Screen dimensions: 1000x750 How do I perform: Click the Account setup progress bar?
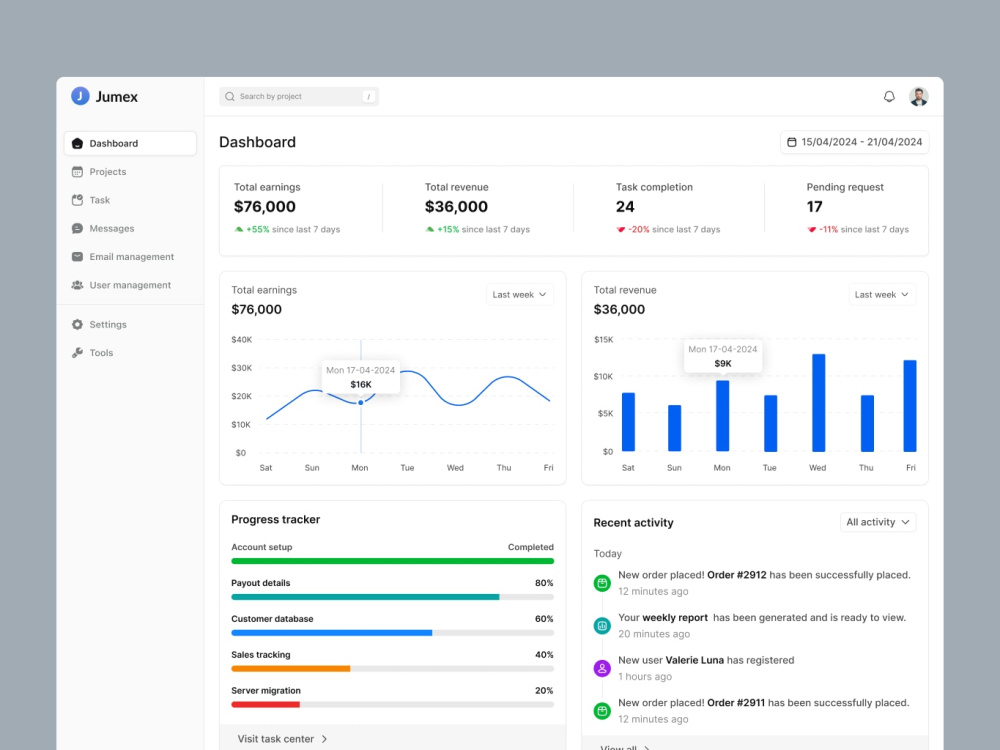pos(392,561)
